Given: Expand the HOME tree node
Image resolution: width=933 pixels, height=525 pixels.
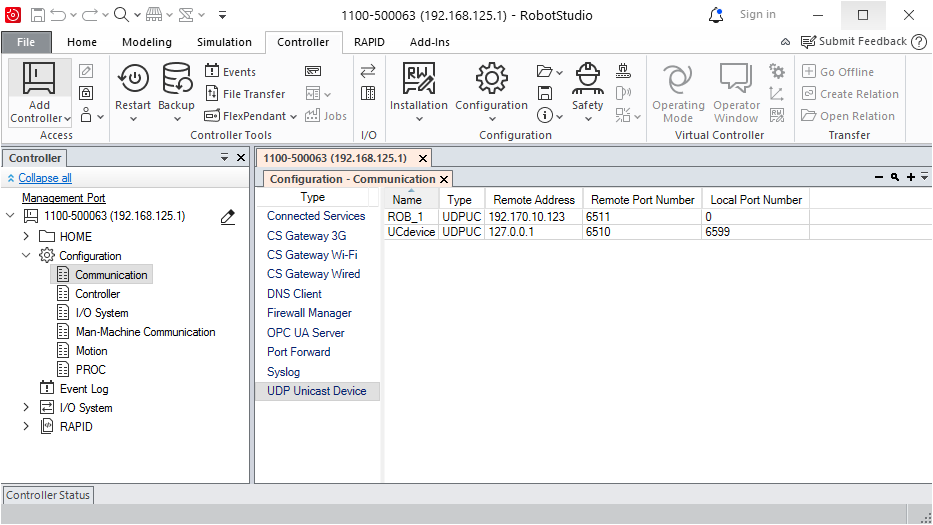Looking at the screenshot, I should tap(26, 236).
